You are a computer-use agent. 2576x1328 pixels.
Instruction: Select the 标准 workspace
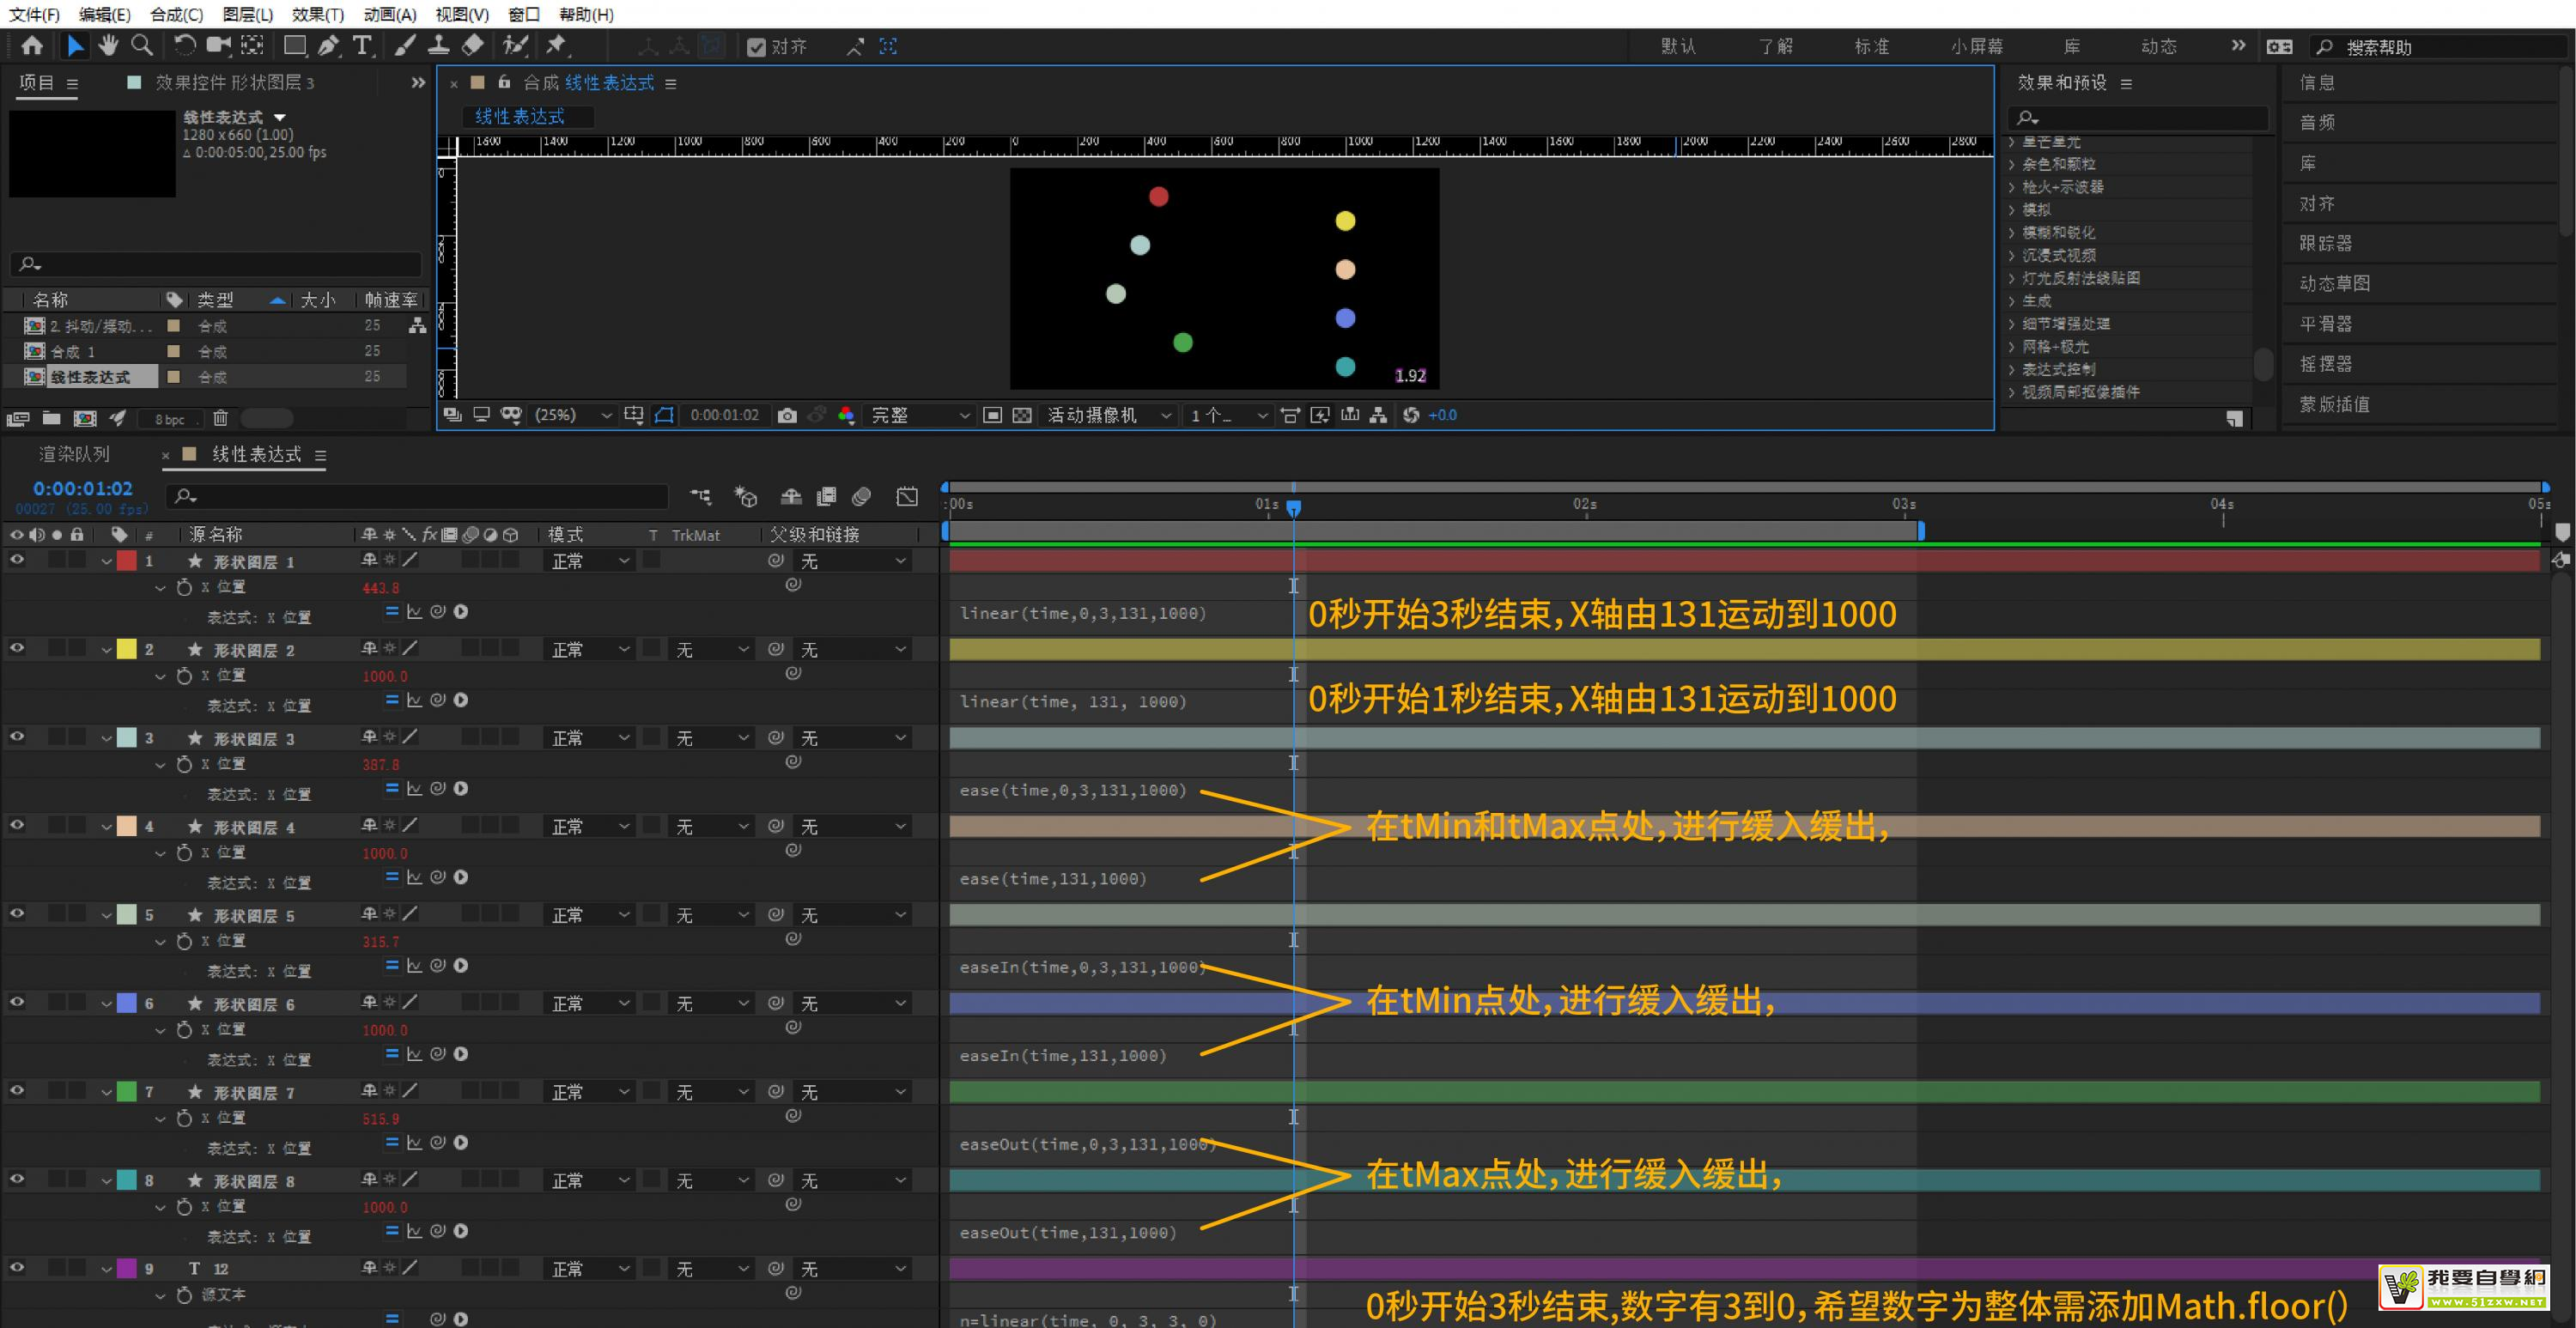1870,46
